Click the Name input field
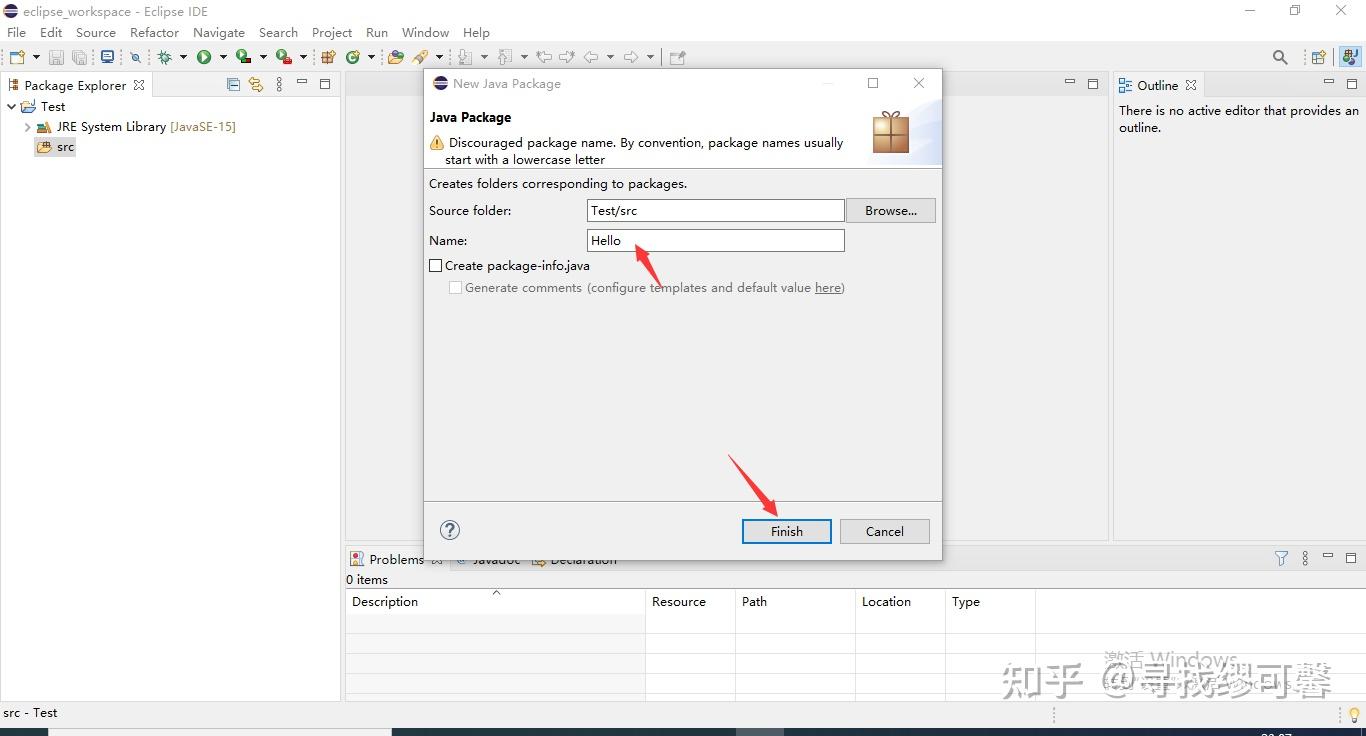 [x=716, y=240]
